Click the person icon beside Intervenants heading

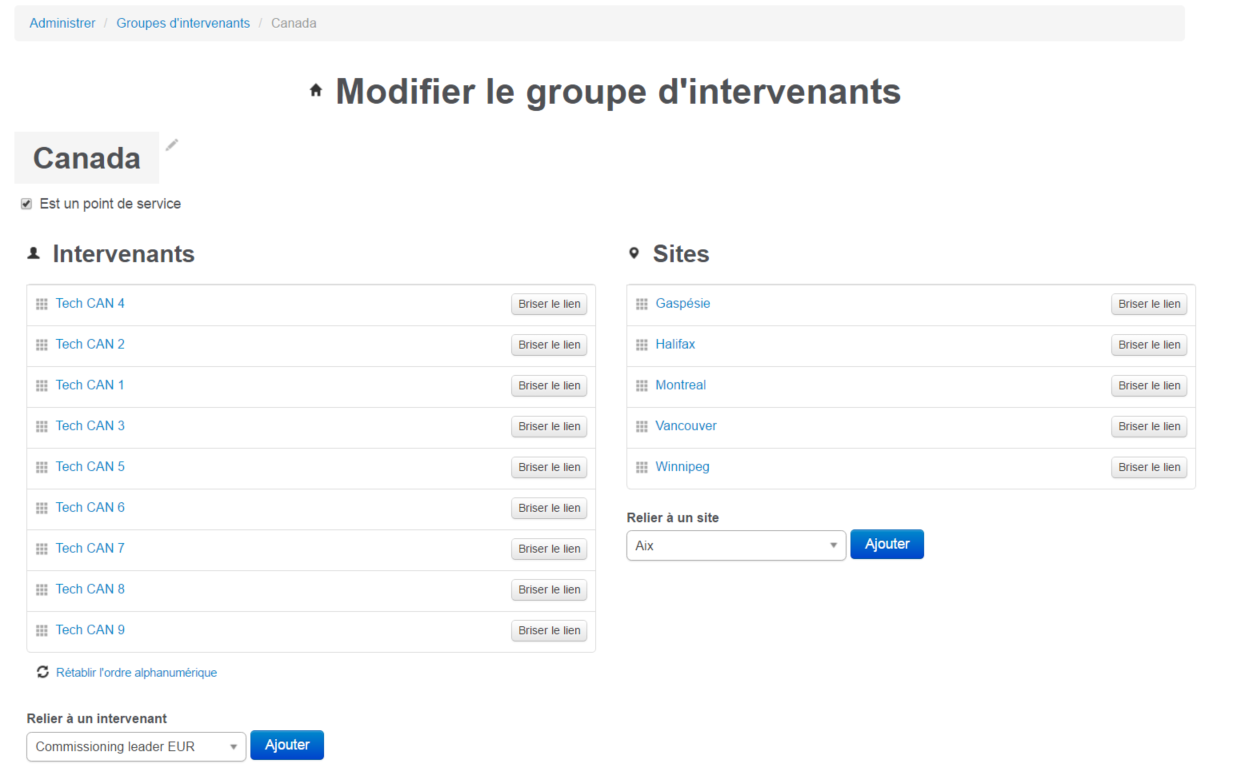click(x=35, y=252)
